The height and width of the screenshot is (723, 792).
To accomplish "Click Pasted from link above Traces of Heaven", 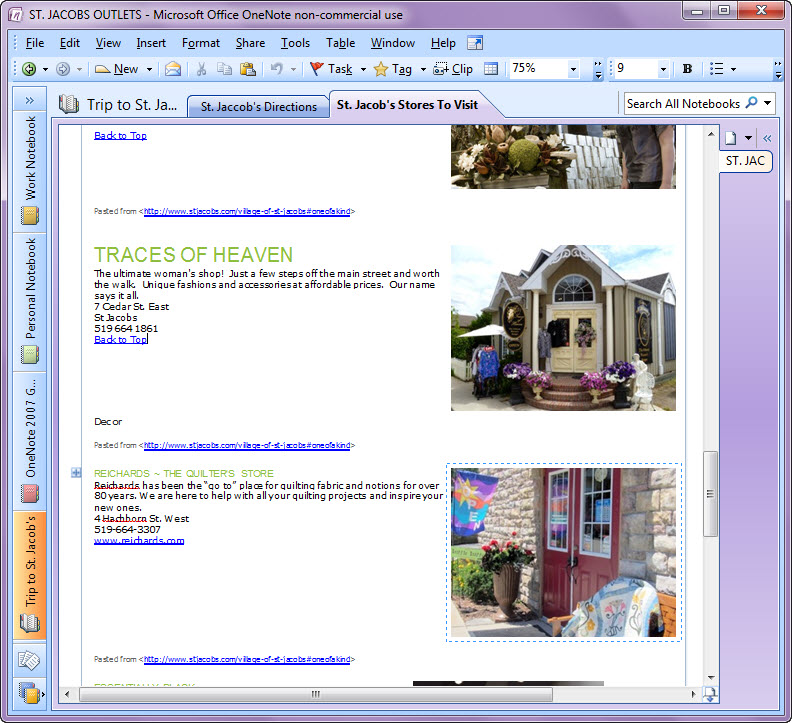I will (x=247, y=212).
